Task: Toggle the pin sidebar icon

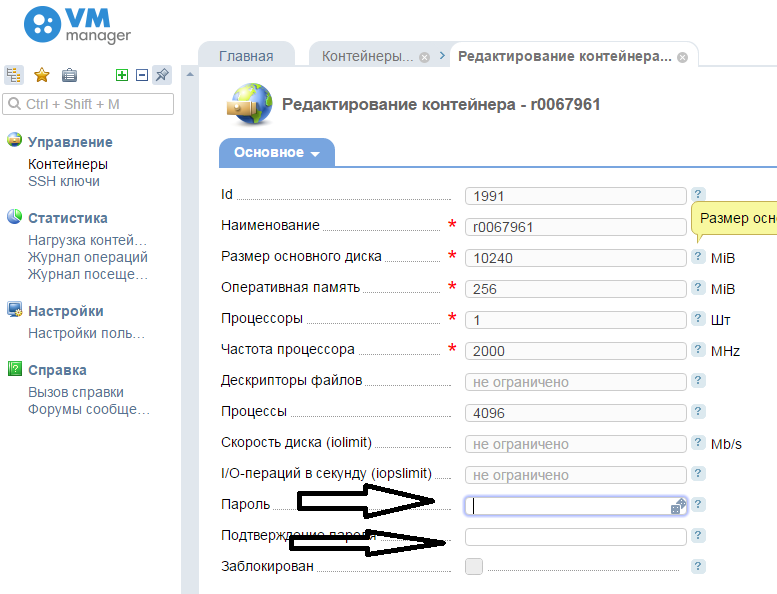Action: click(162, 75)
